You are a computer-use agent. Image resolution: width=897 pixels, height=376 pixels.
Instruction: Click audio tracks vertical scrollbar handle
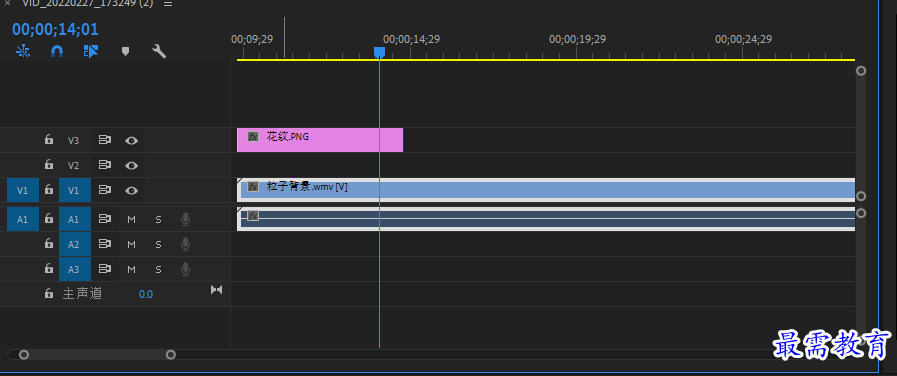pyautogui.click(x=860, y=213)
